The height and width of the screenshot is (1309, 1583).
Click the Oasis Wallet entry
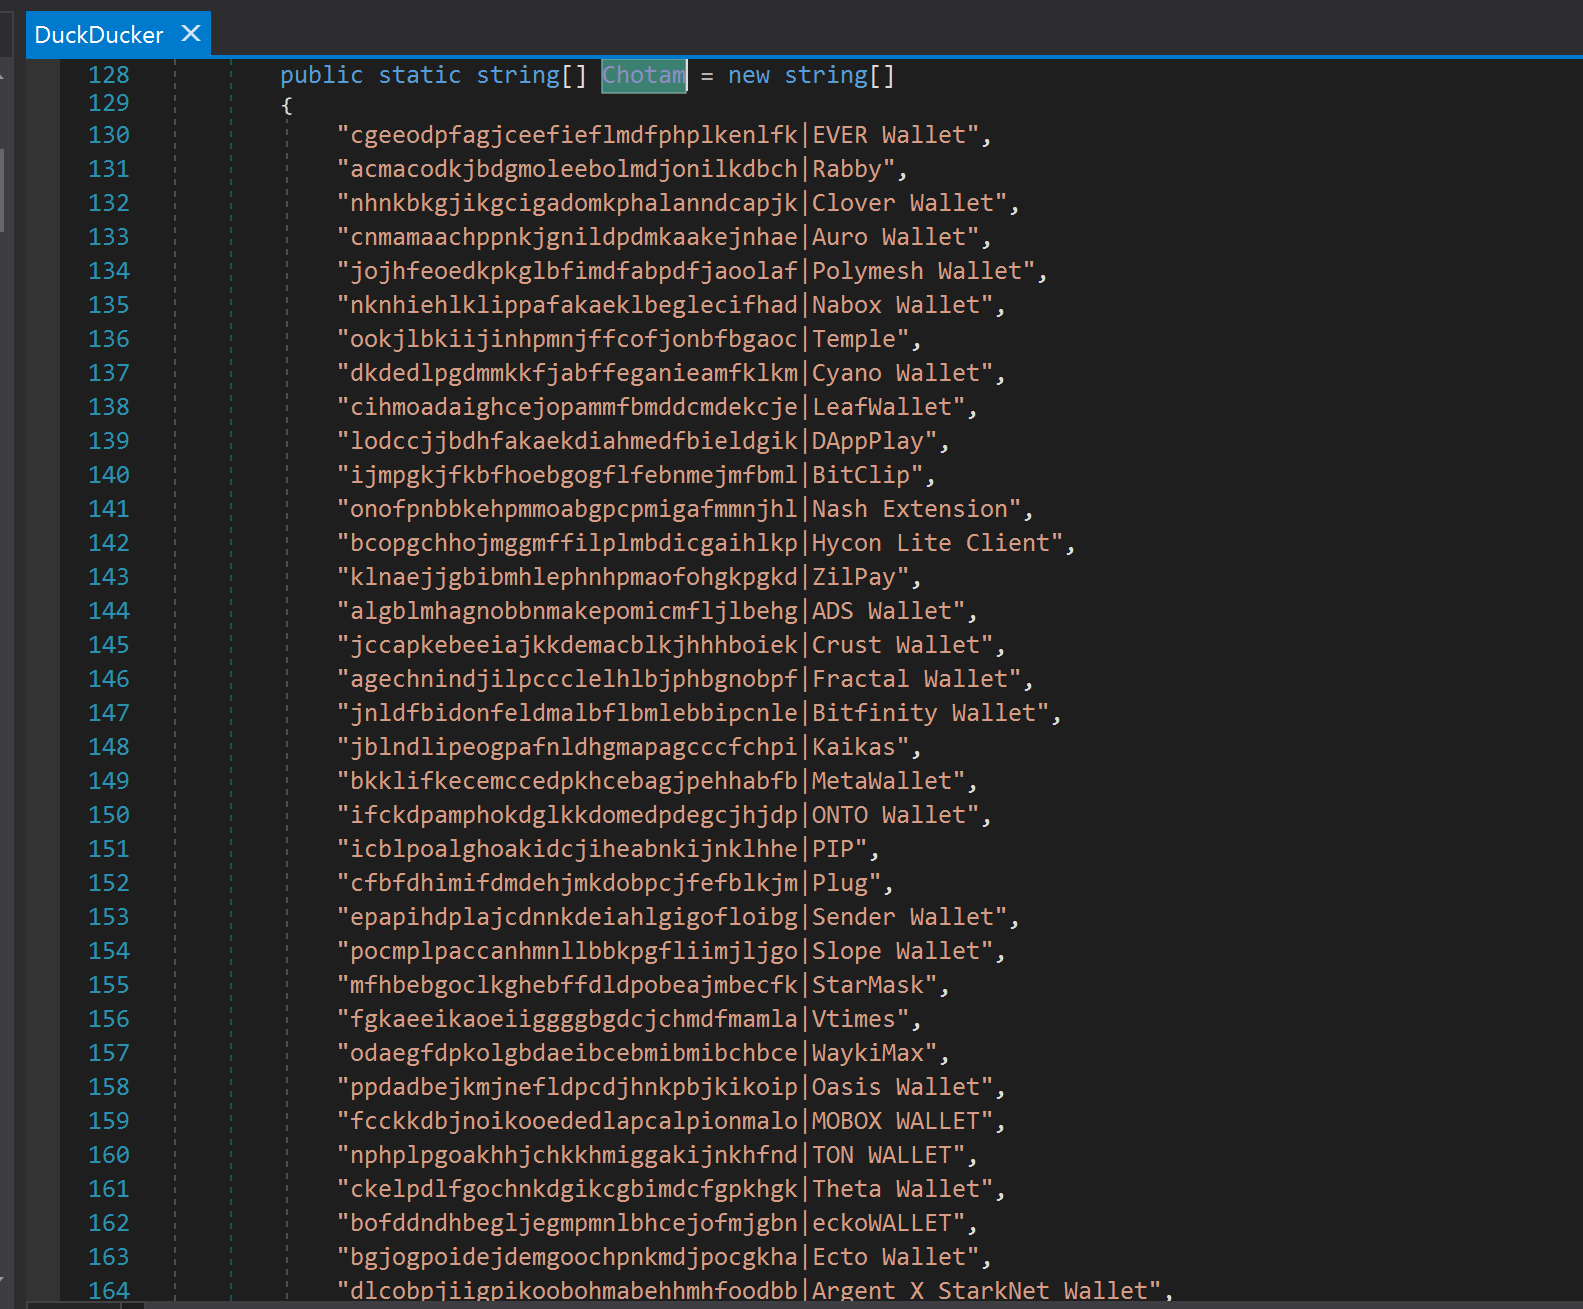point(672,1087)
